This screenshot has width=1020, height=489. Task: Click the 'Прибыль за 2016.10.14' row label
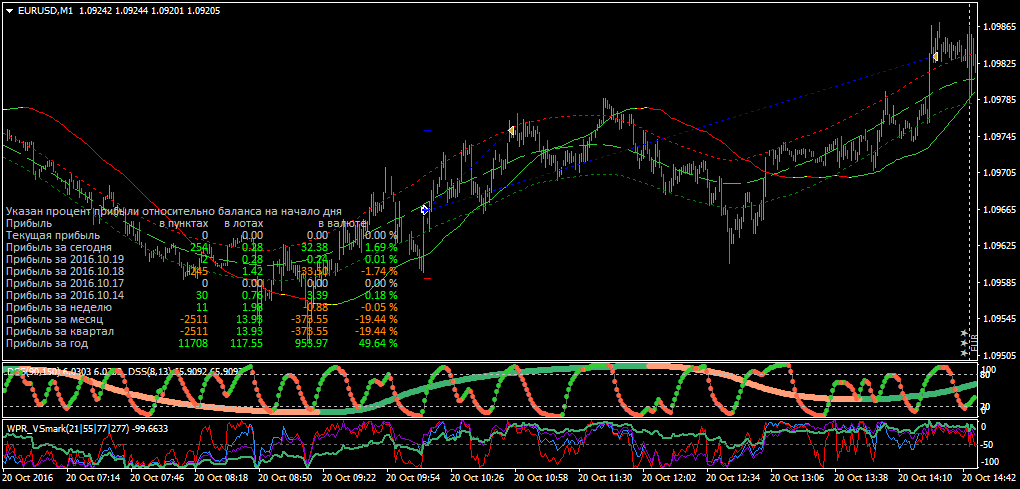pyautogui.click(x=64, y=295)
